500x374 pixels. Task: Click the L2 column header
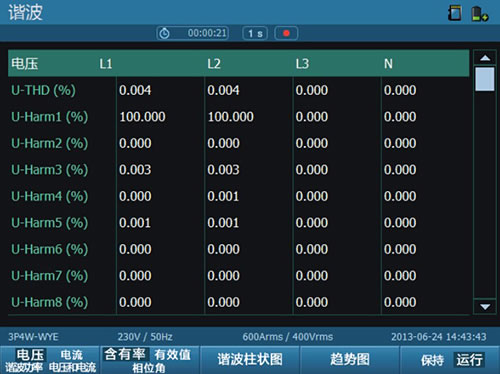pos(214,64)
